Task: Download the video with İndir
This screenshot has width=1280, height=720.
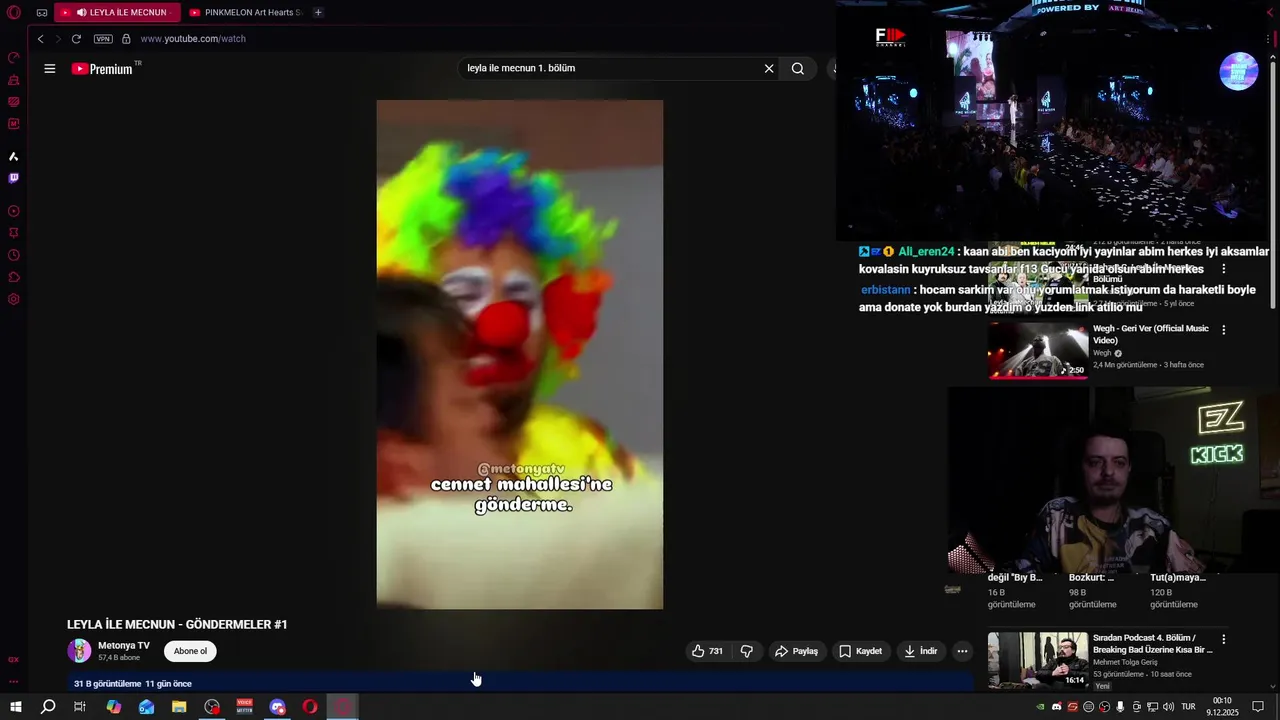Action: [x=920, y=651]
